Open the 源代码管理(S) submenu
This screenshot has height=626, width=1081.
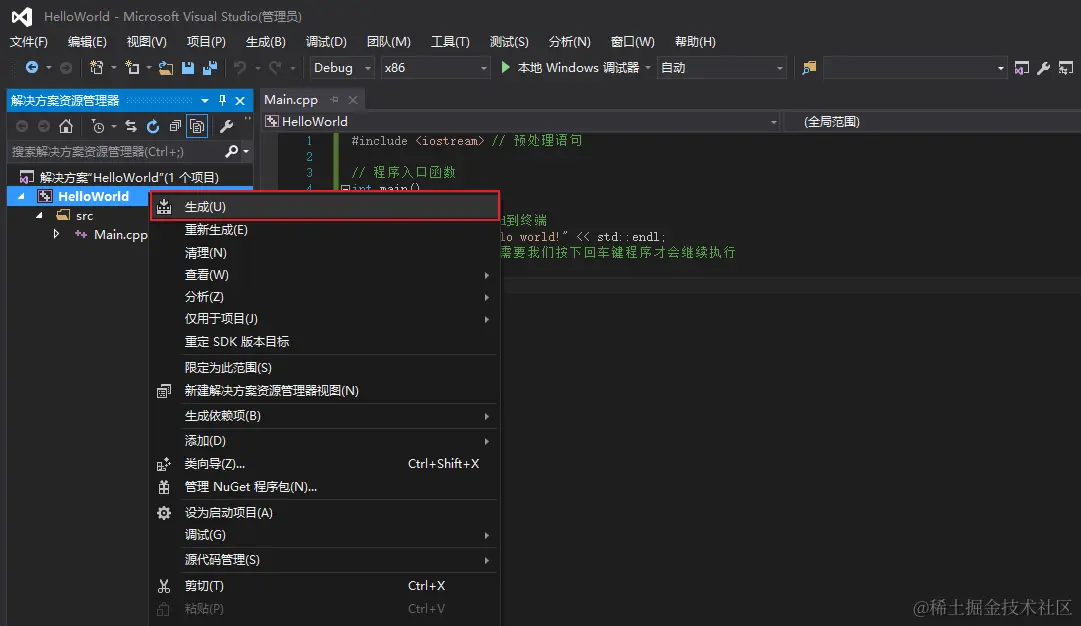tap(325, 560)
